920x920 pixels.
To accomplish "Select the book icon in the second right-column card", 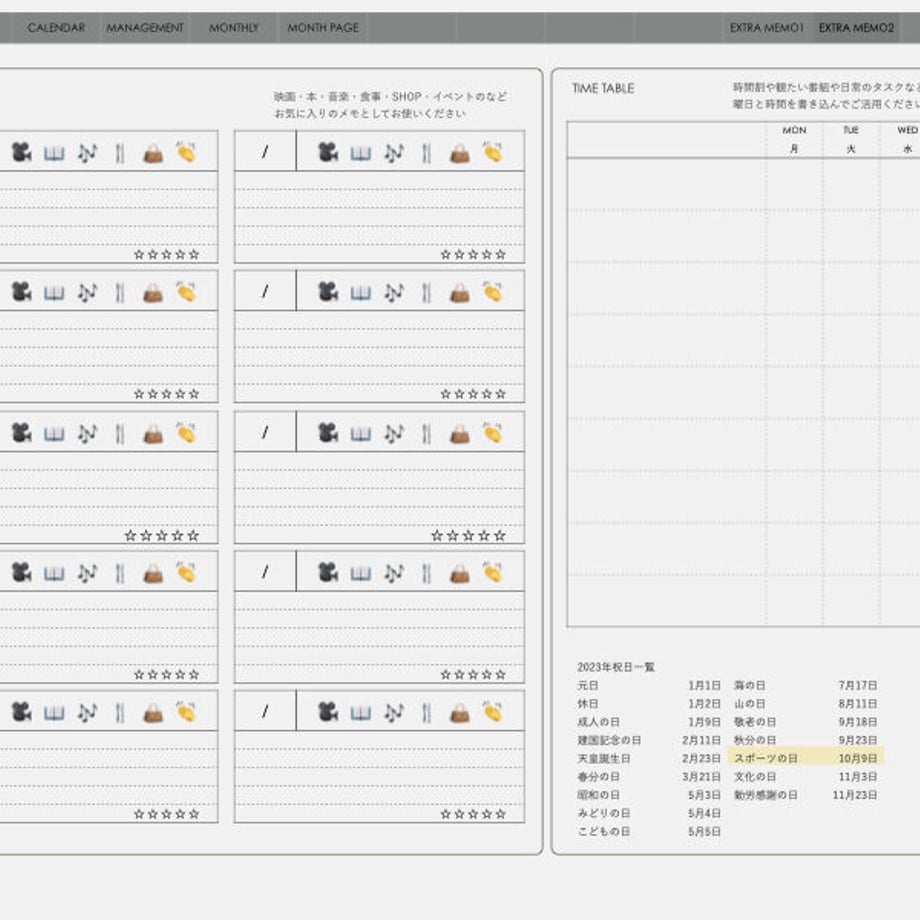I will (360, 293).
